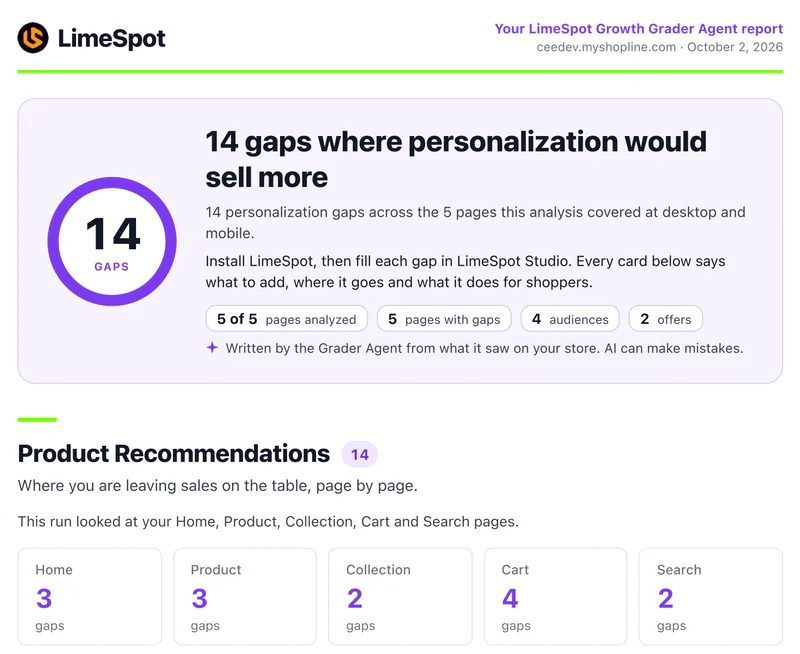
Task: Open the Cart 4 gaps card
Action: point(556,596)
